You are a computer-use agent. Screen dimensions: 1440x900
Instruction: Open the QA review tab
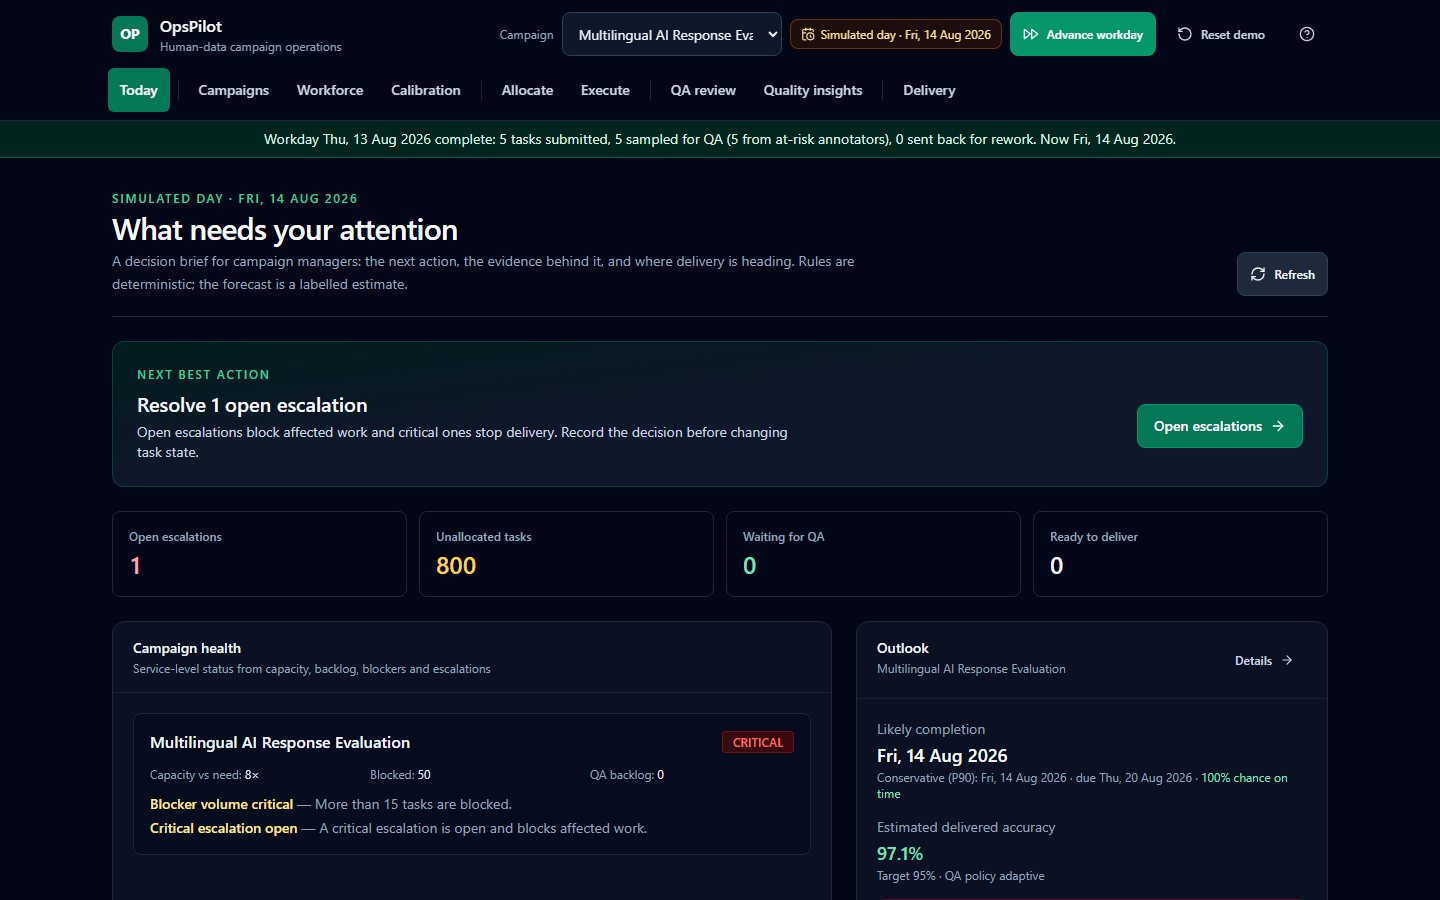coord(703,90)
